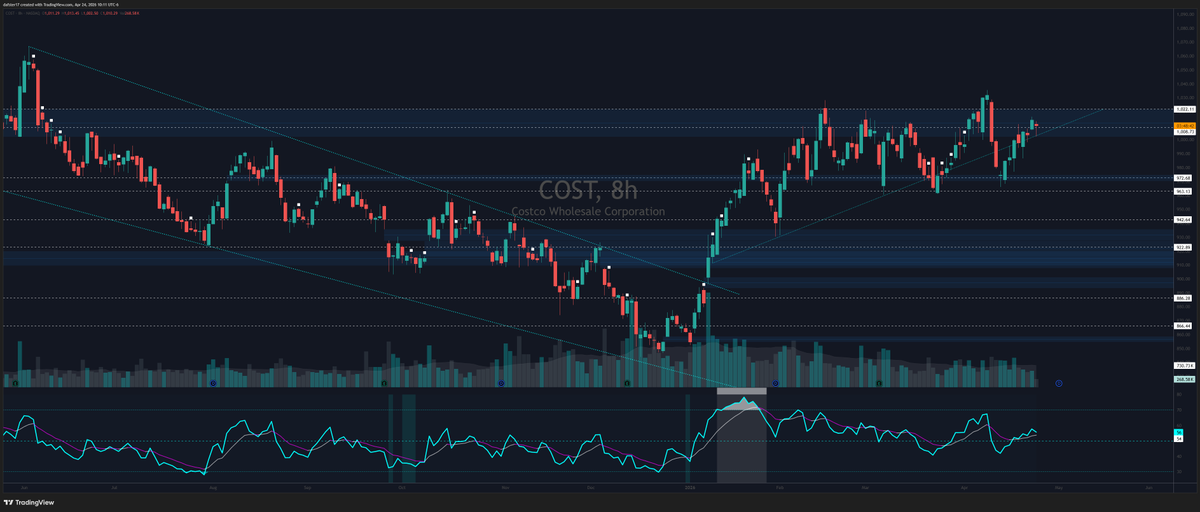Open the blue event marker near Aug
Viewport: 1200px width, 512px height.
click(x=213, y=383)
